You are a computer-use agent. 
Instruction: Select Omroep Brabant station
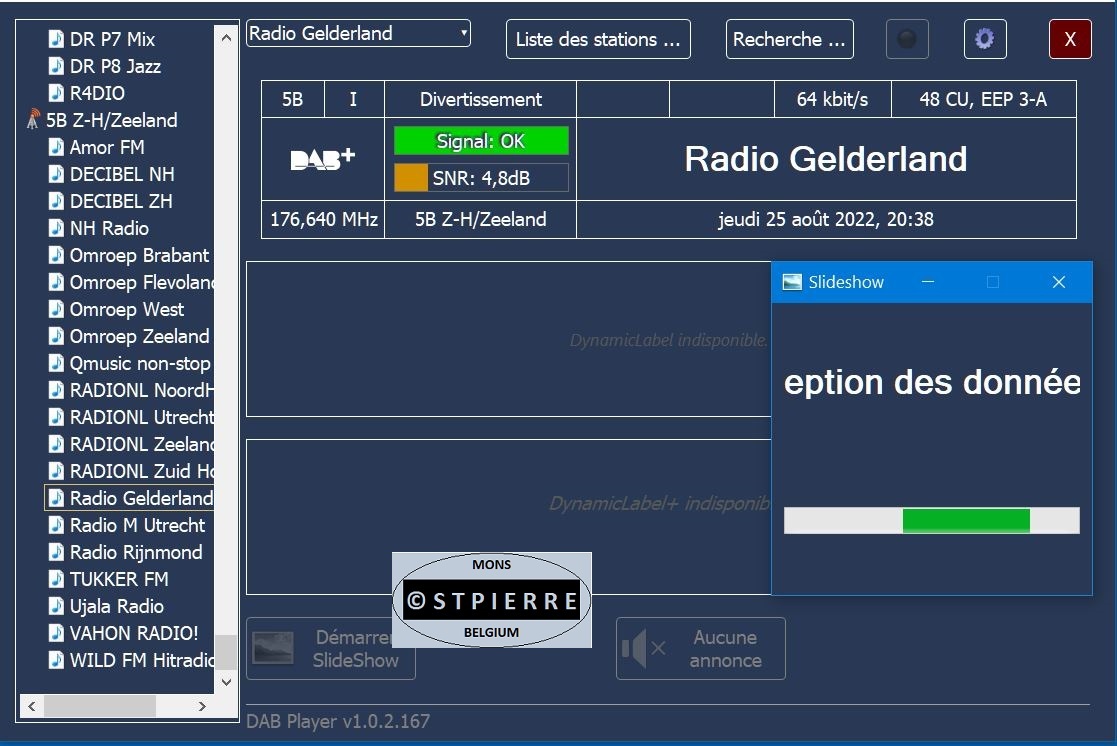(139, 255)
